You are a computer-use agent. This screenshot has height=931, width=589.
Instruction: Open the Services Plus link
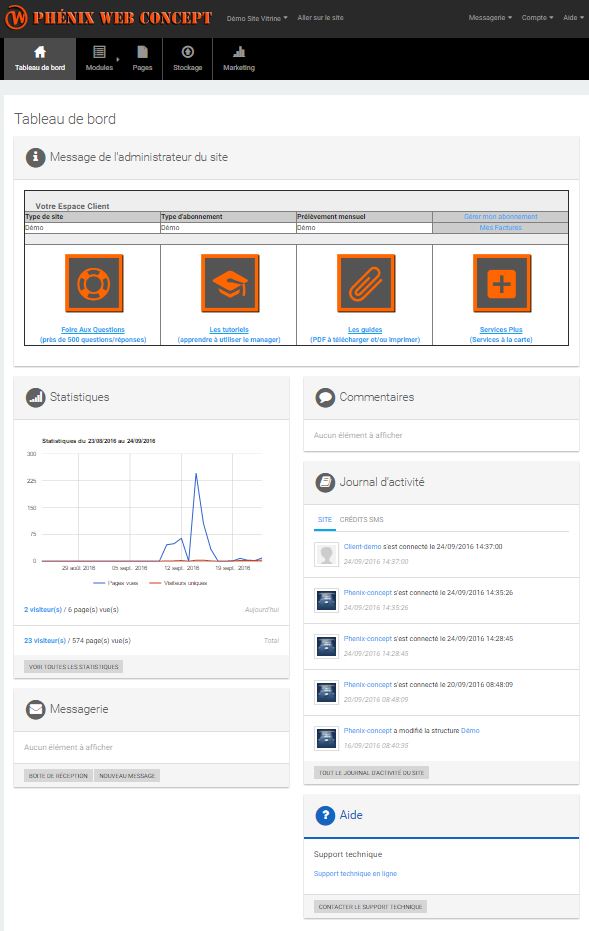pyautogui.click(x=501, y=330)
